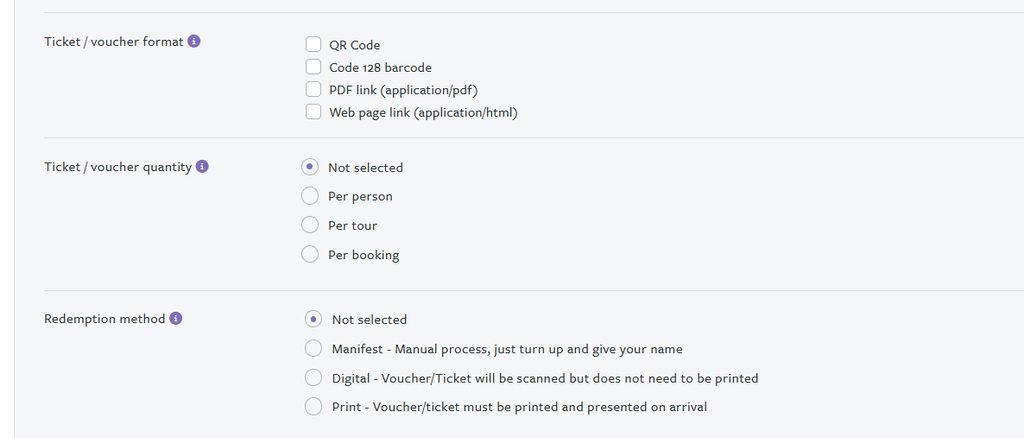This screenshot has width=1024, height=438.
Task: Open info icon beside Redemption method
Action: [x=176, y=319]
